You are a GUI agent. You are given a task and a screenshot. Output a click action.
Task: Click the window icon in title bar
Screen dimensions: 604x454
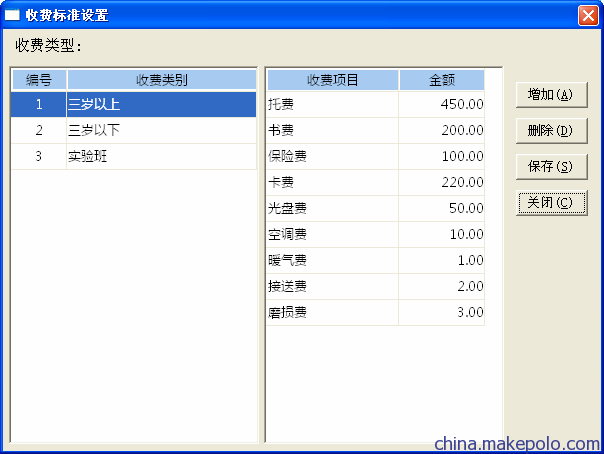click(x=12, y=15)
